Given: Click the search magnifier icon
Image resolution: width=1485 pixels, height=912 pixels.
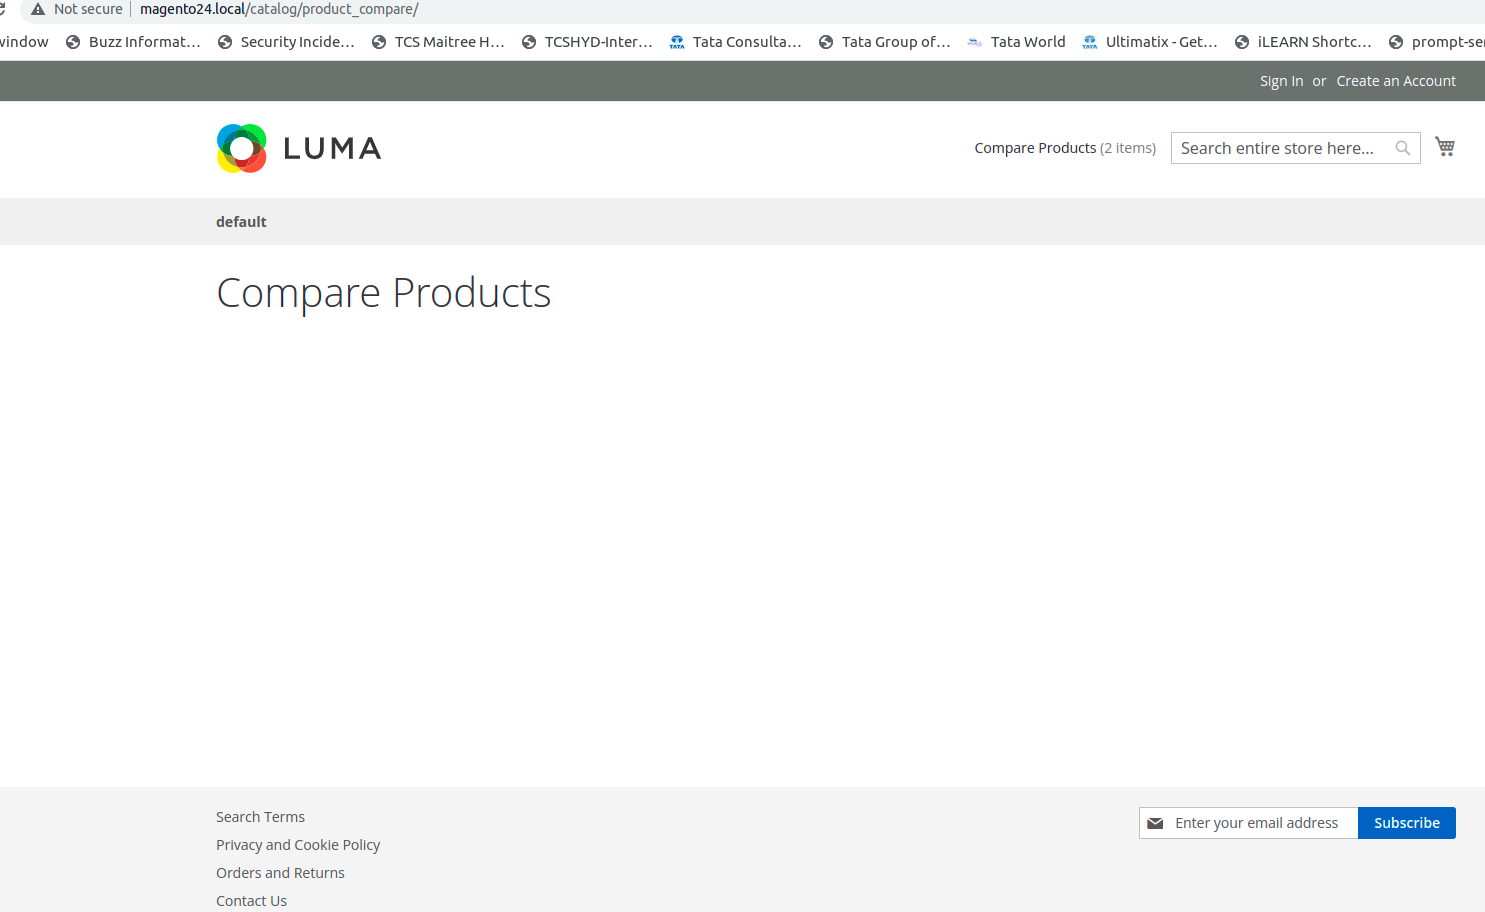Looking at the screenshot, I should [x=1401, y=147].
